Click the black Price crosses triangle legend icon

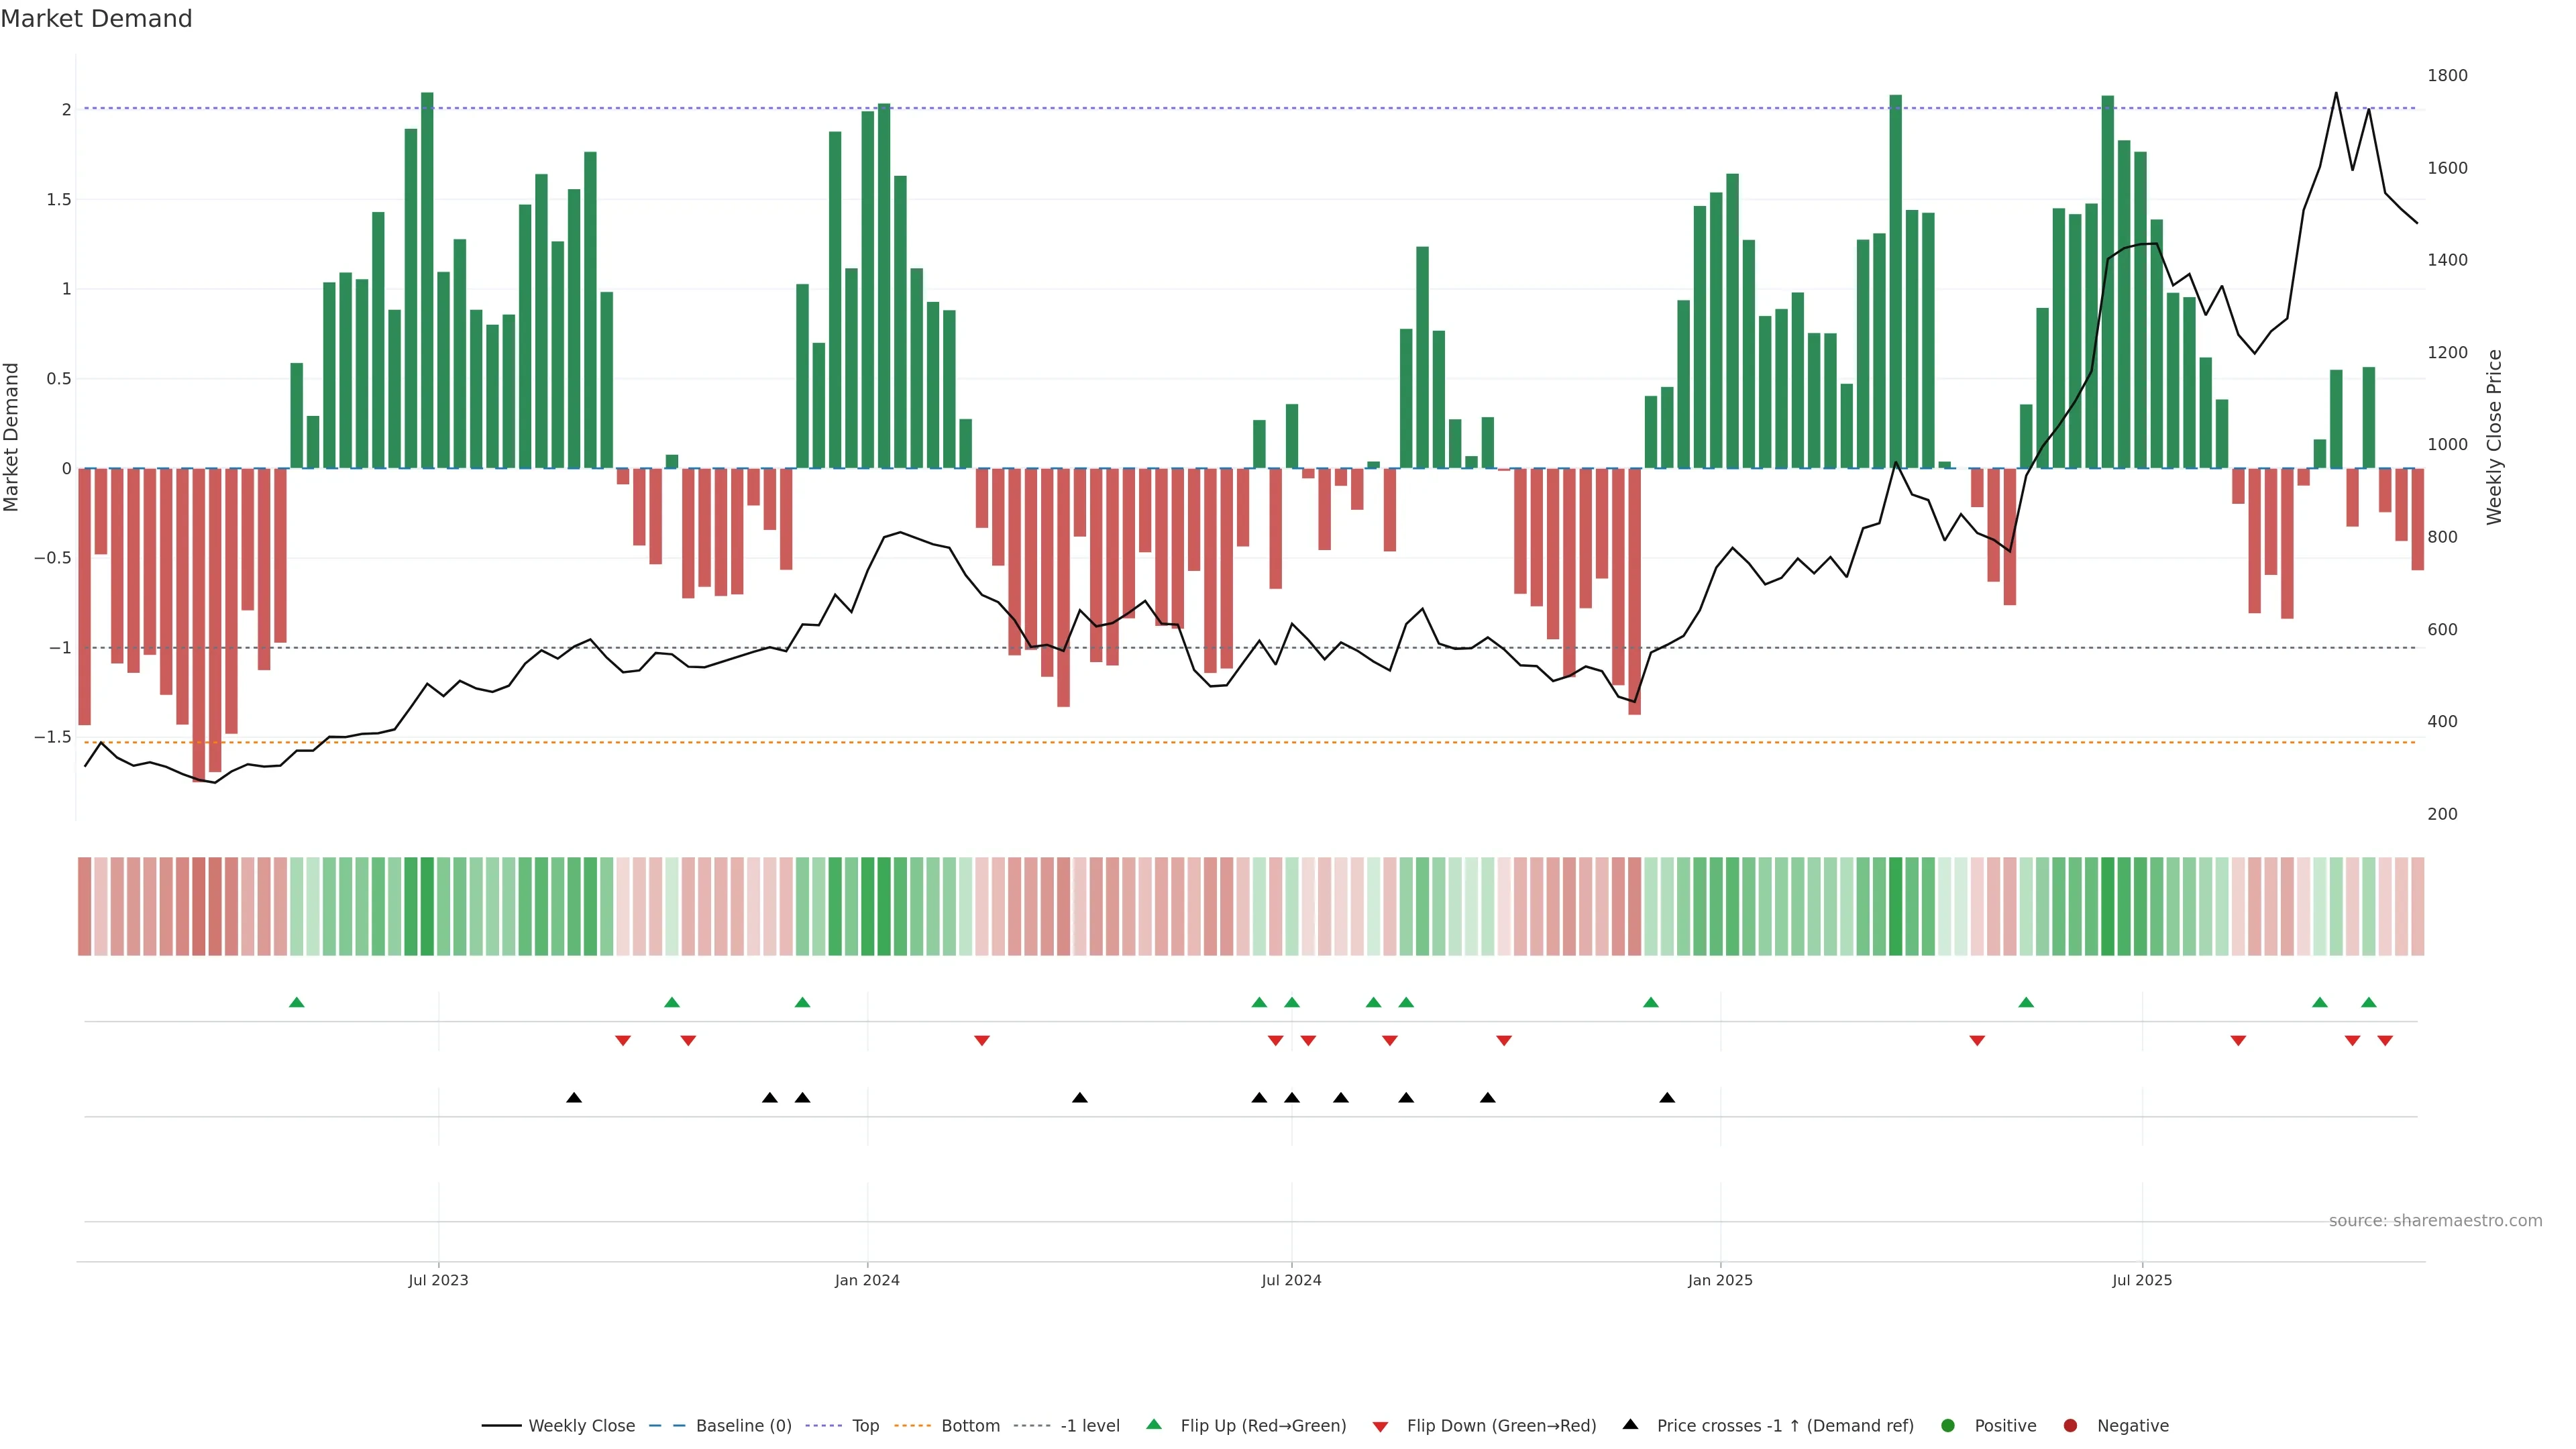(x=1630, y=1424)
